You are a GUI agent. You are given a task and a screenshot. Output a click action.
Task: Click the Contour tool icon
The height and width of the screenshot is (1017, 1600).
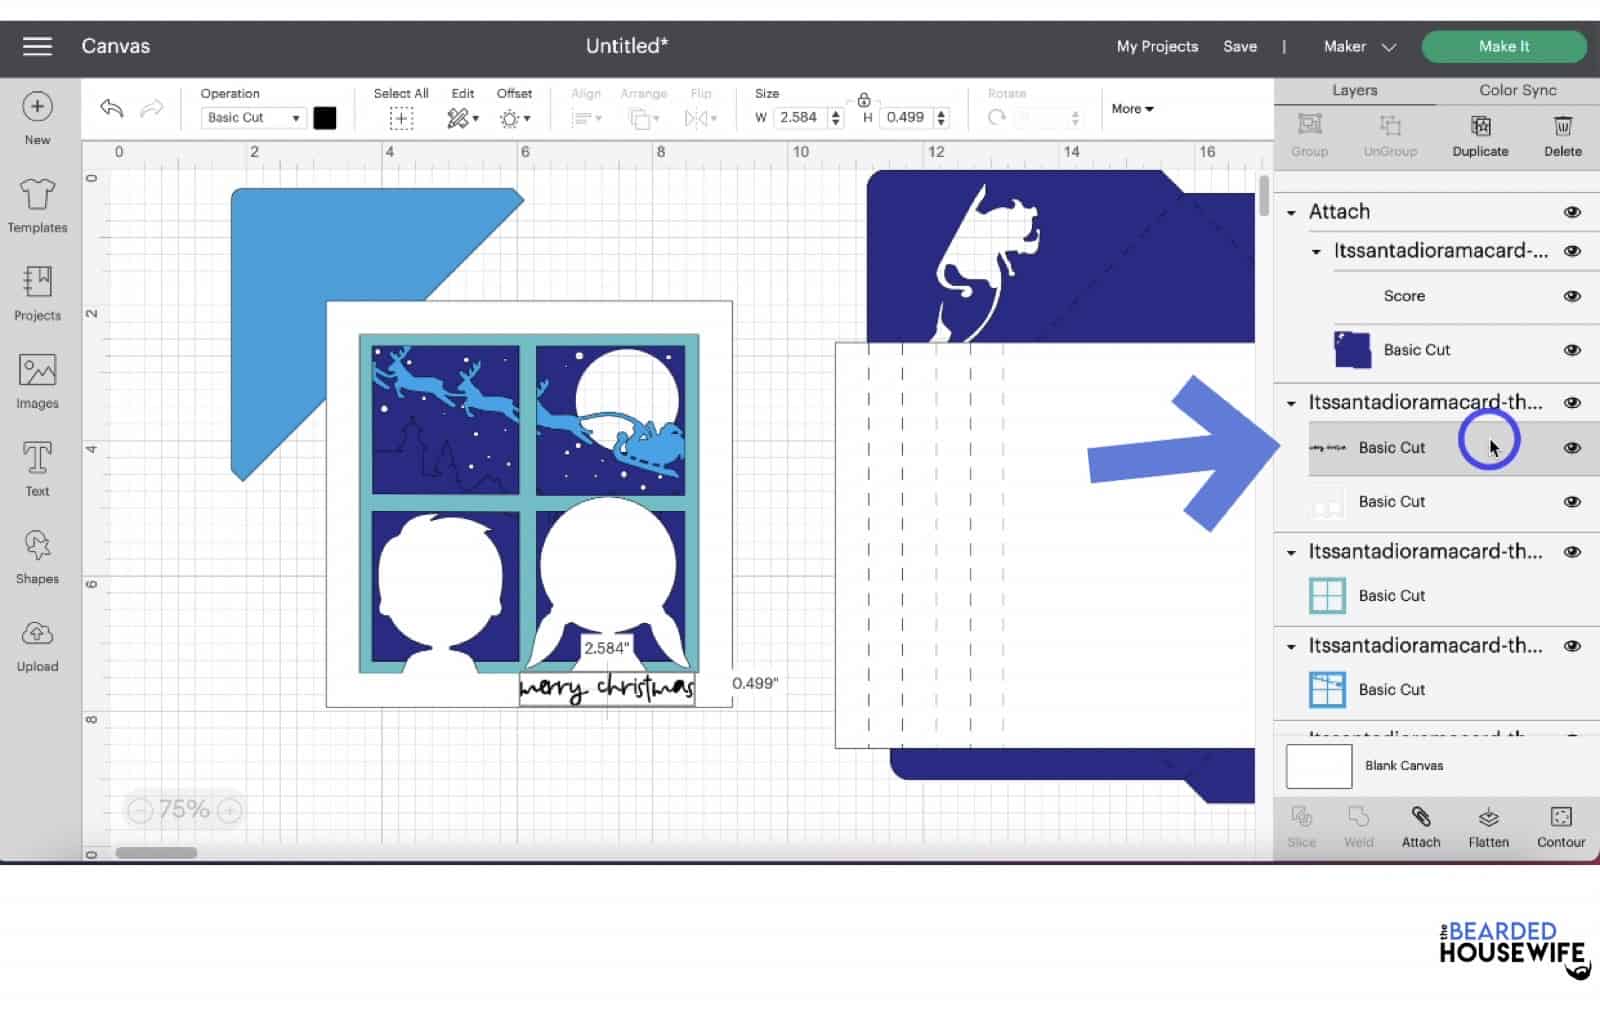pyautogui.click(x=1560, y=826)
